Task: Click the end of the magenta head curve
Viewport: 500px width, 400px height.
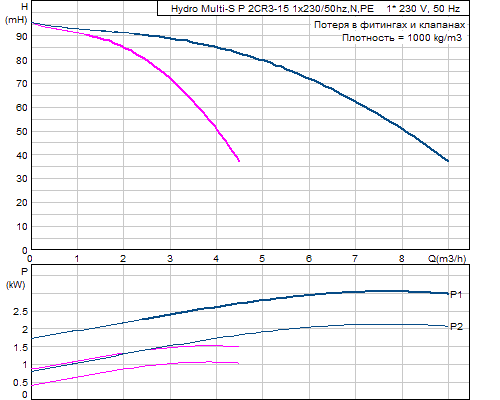Action: click(x=239, y=161)
